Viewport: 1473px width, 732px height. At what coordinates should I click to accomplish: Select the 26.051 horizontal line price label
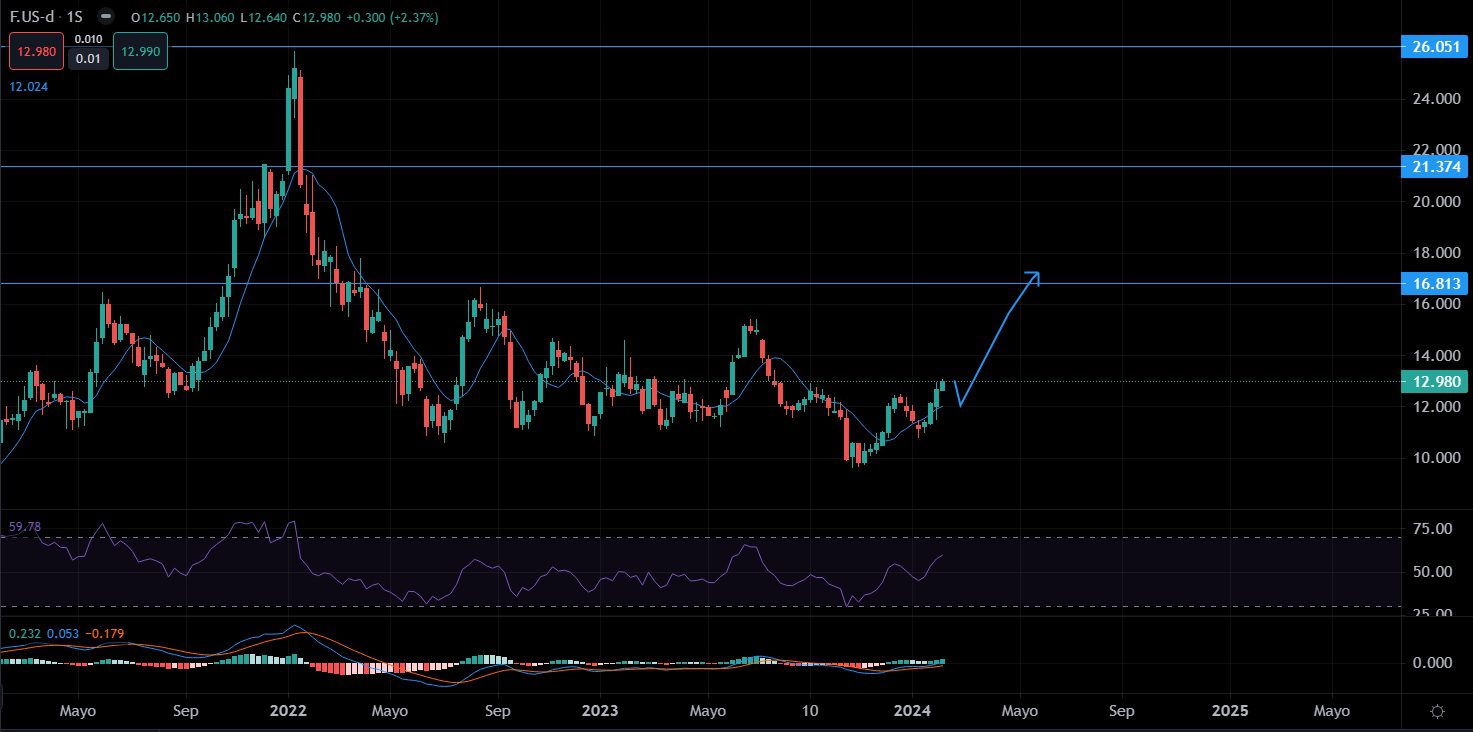pos(1436,47)
